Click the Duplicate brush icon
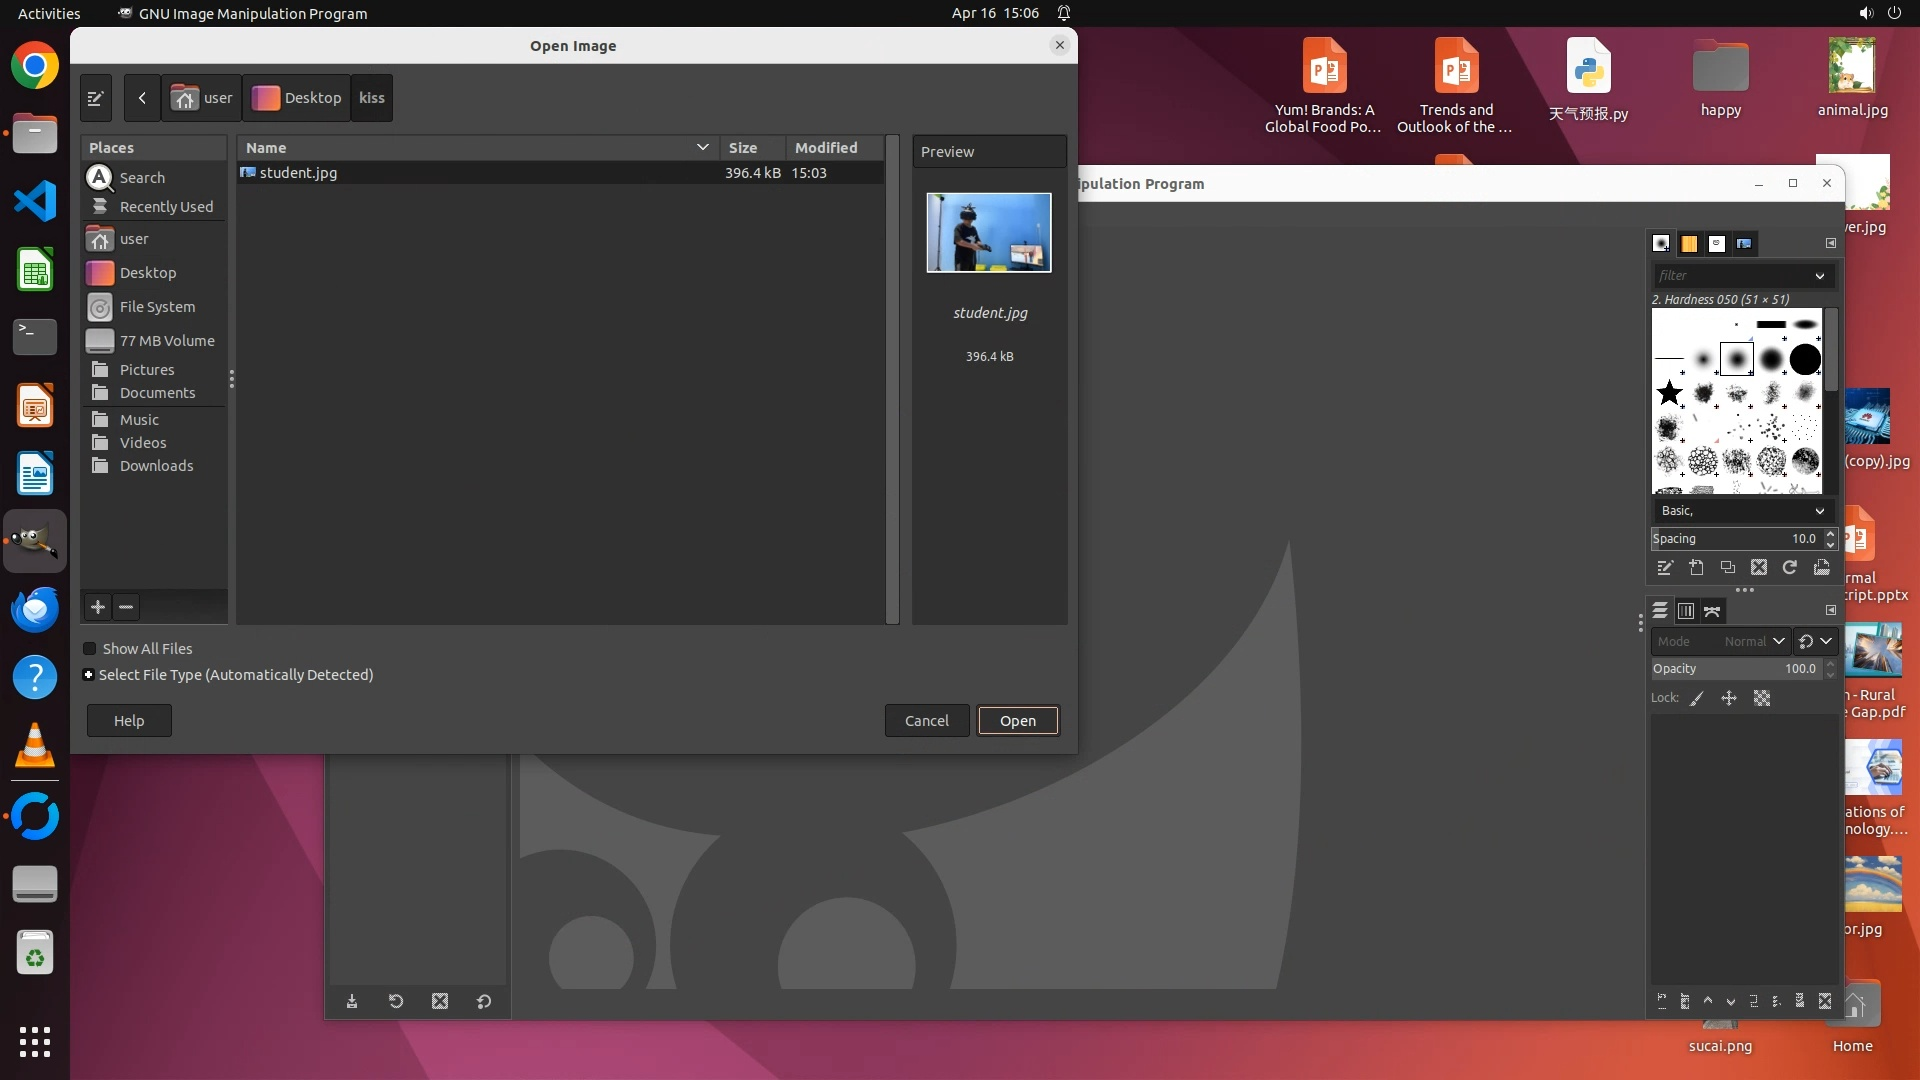 pyautogui.click(x=1727, y=567)
